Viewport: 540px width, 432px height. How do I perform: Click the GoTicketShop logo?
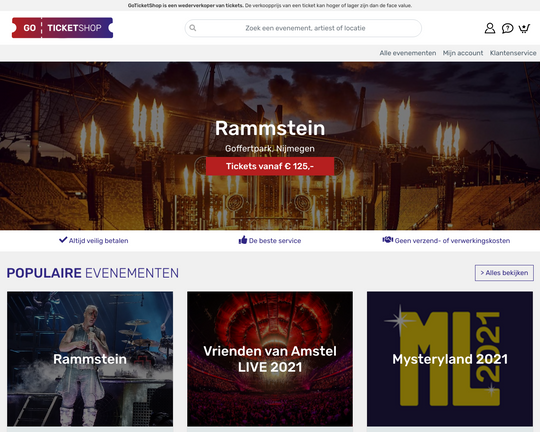click(x=62, y=28)
